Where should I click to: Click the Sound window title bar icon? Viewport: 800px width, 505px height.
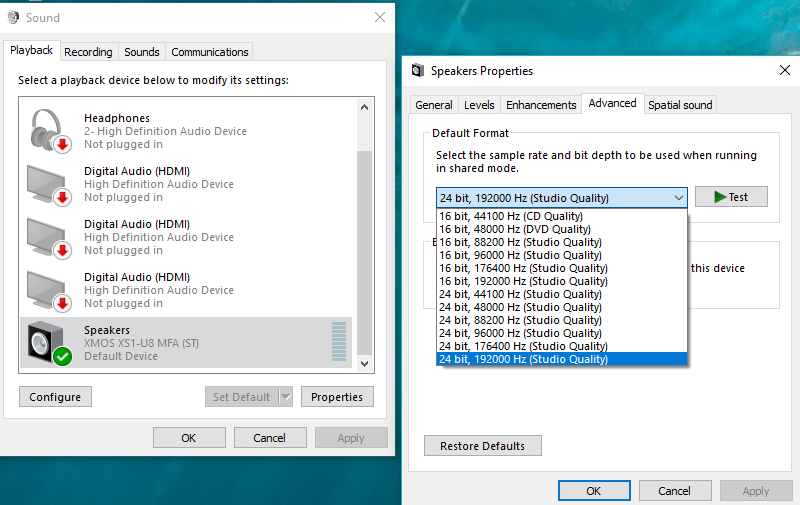(13, 17)
